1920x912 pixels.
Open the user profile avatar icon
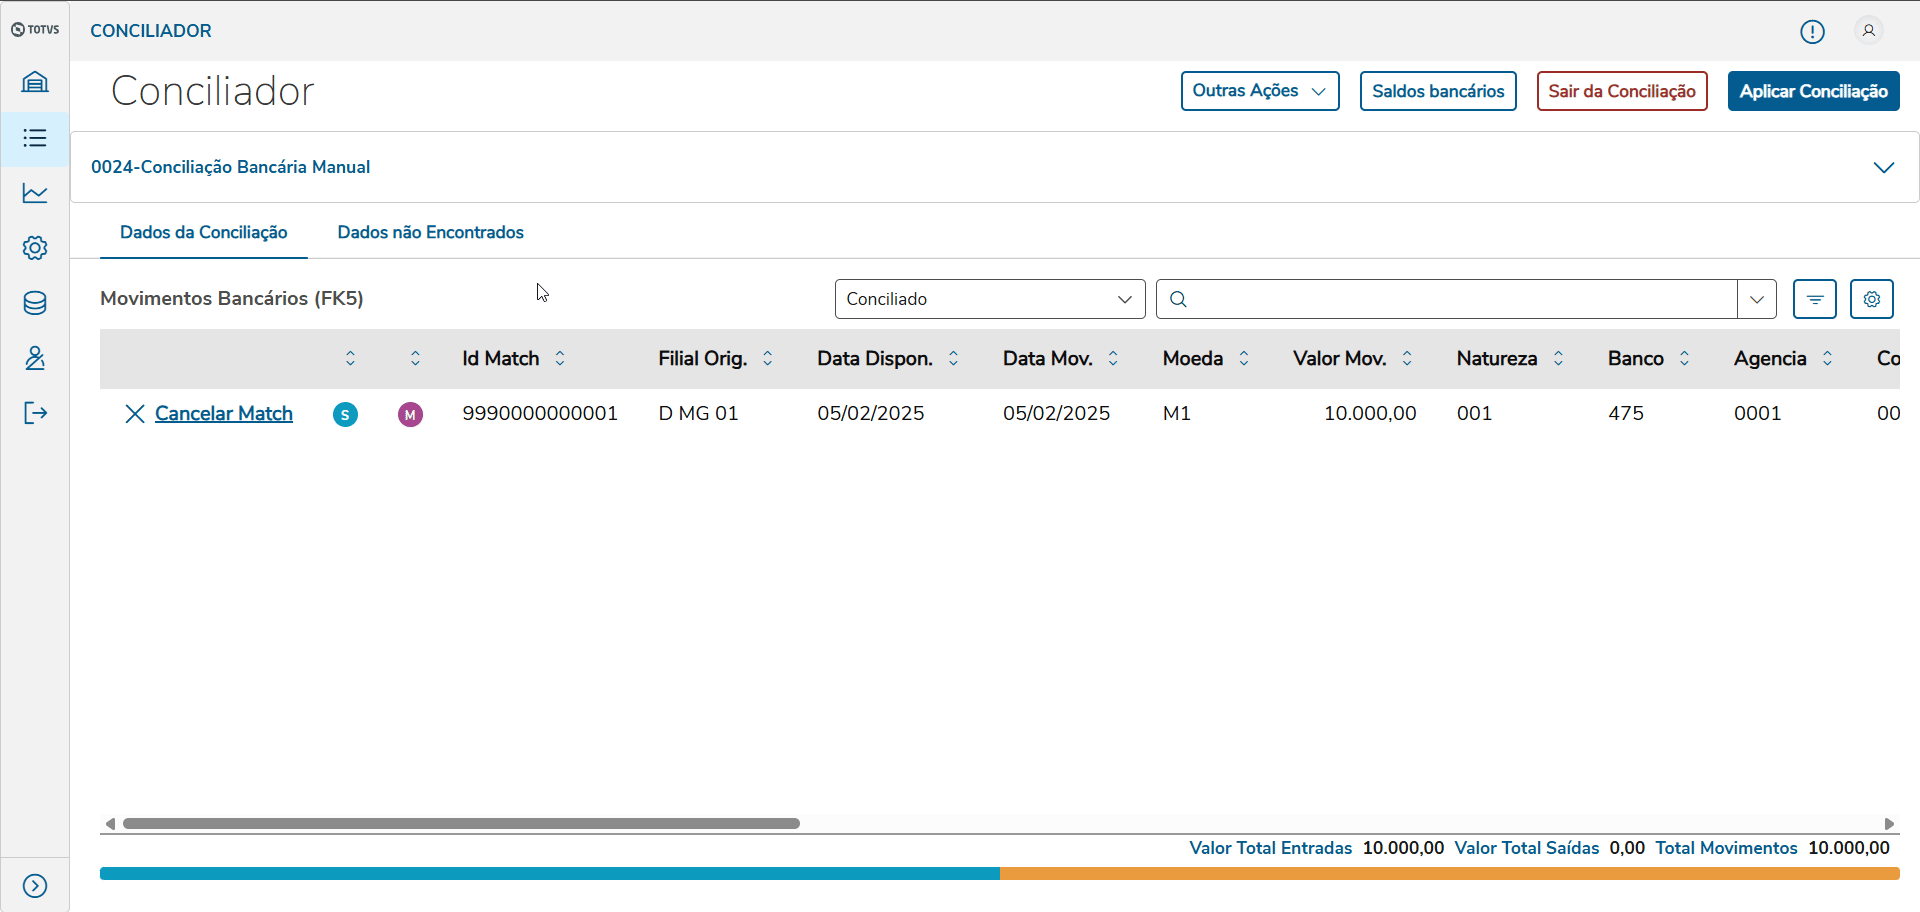click(x=1868, y=31)
